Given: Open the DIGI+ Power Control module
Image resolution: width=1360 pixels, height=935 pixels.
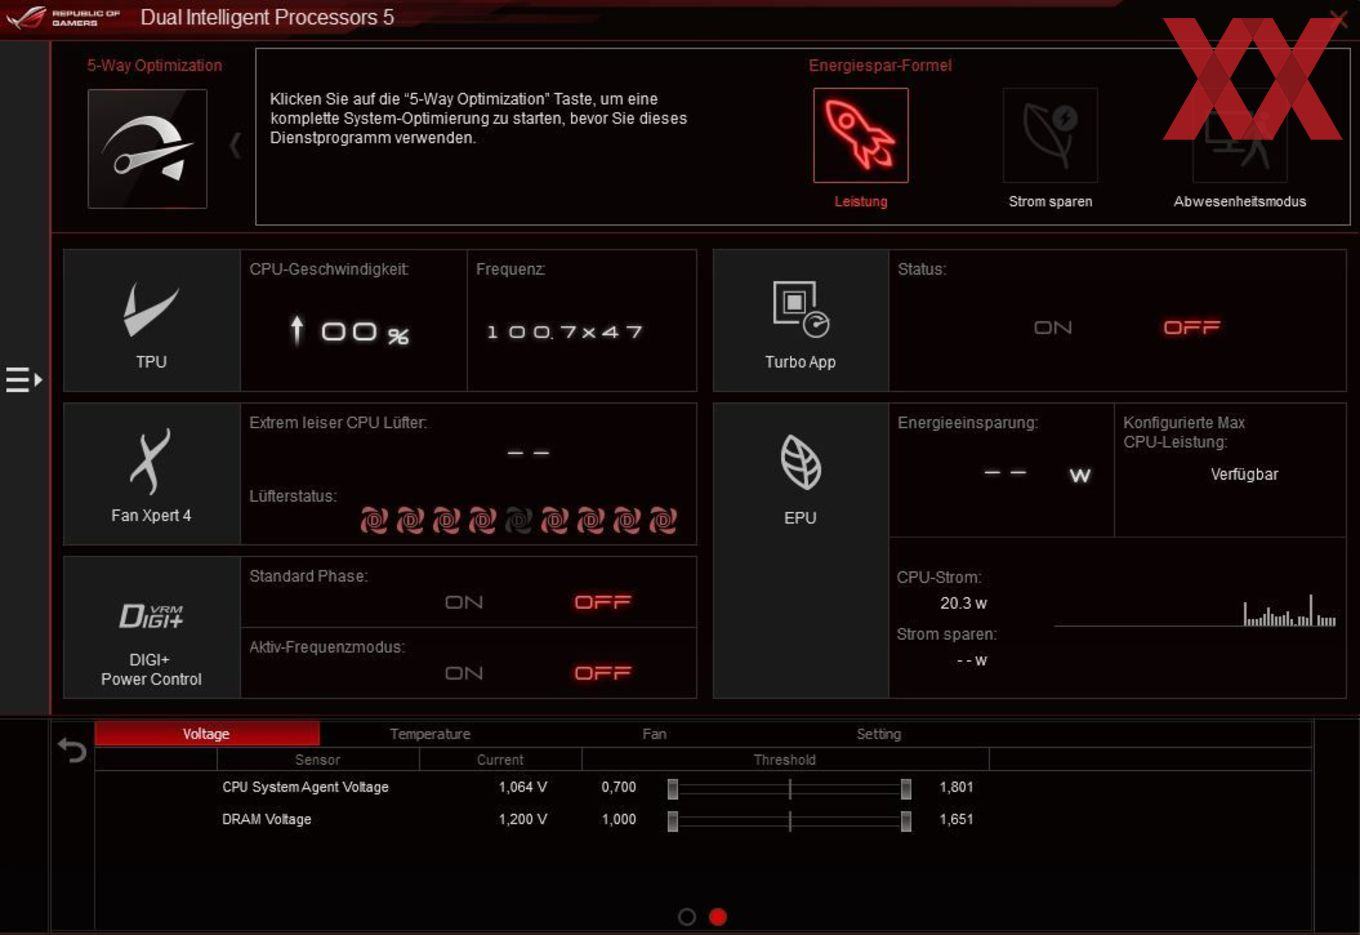Looking at the screenshot, I should pos(152,627).
